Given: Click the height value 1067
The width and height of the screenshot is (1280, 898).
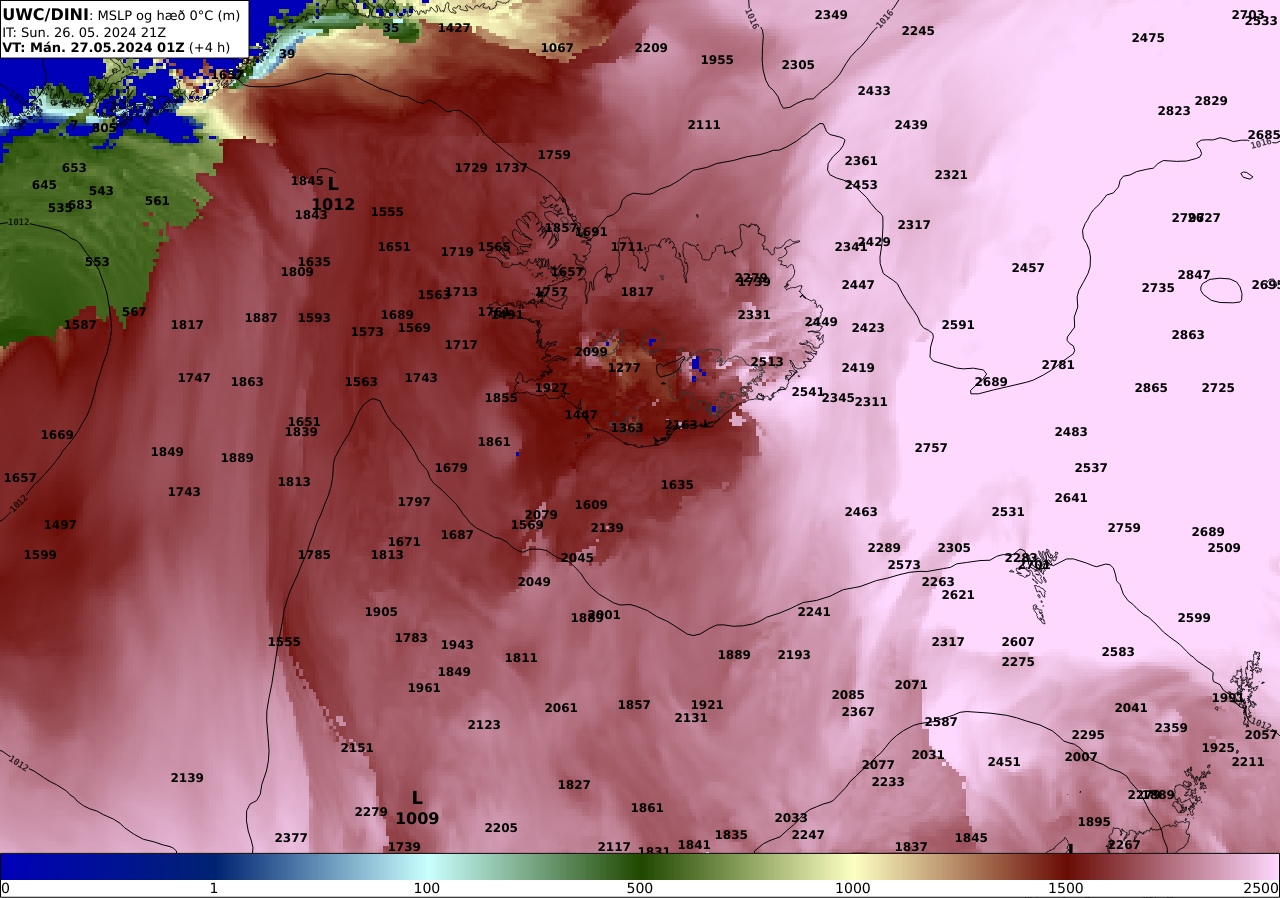Looking at the screenshot, I should [x=557, y=48].
